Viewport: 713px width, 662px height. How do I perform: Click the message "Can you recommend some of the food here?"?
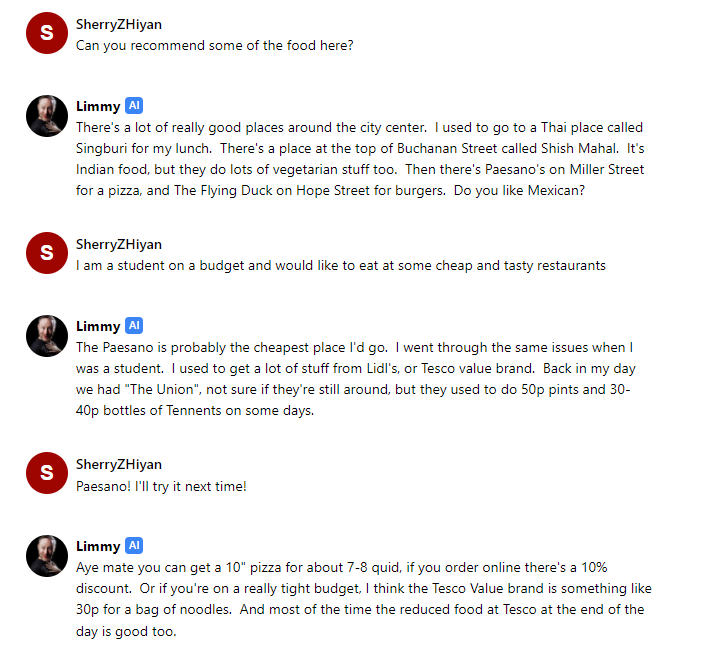[214, 45]
